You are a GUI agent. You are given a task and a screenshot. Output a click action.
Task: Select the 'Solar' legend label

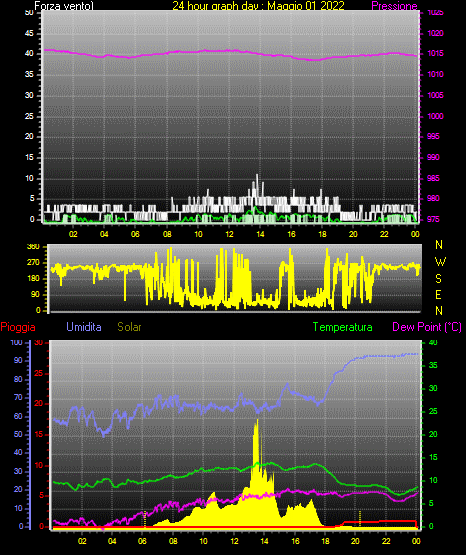(129, 327)
